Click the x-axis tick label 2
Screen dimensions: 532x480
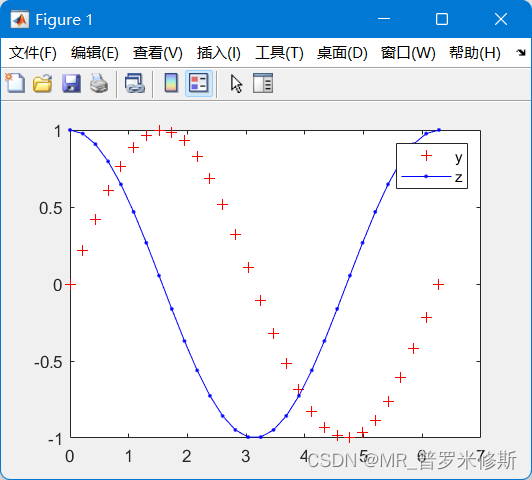[187, 456]
